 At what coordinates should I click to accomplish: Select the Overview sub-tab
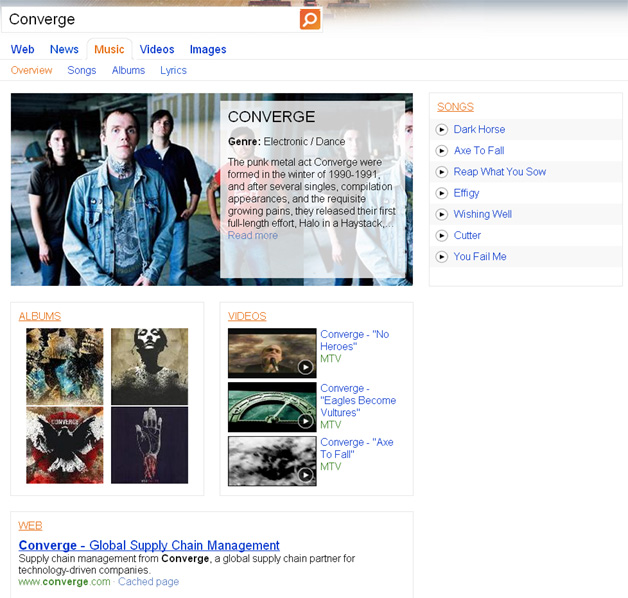(31, 70)
